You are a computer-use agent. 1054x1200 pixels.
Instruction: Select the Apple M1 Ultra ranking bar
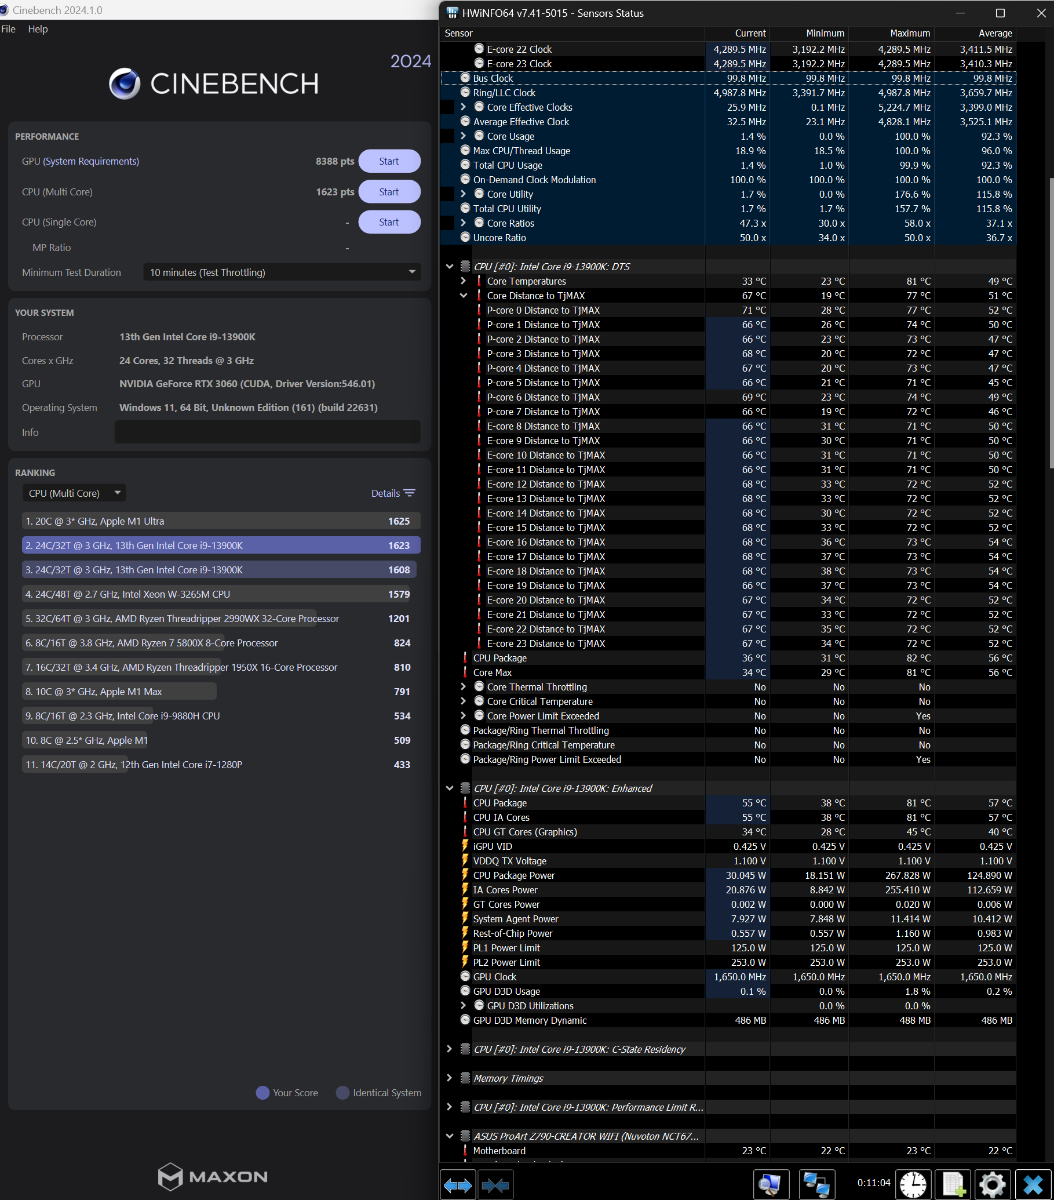tap(221, 521)
